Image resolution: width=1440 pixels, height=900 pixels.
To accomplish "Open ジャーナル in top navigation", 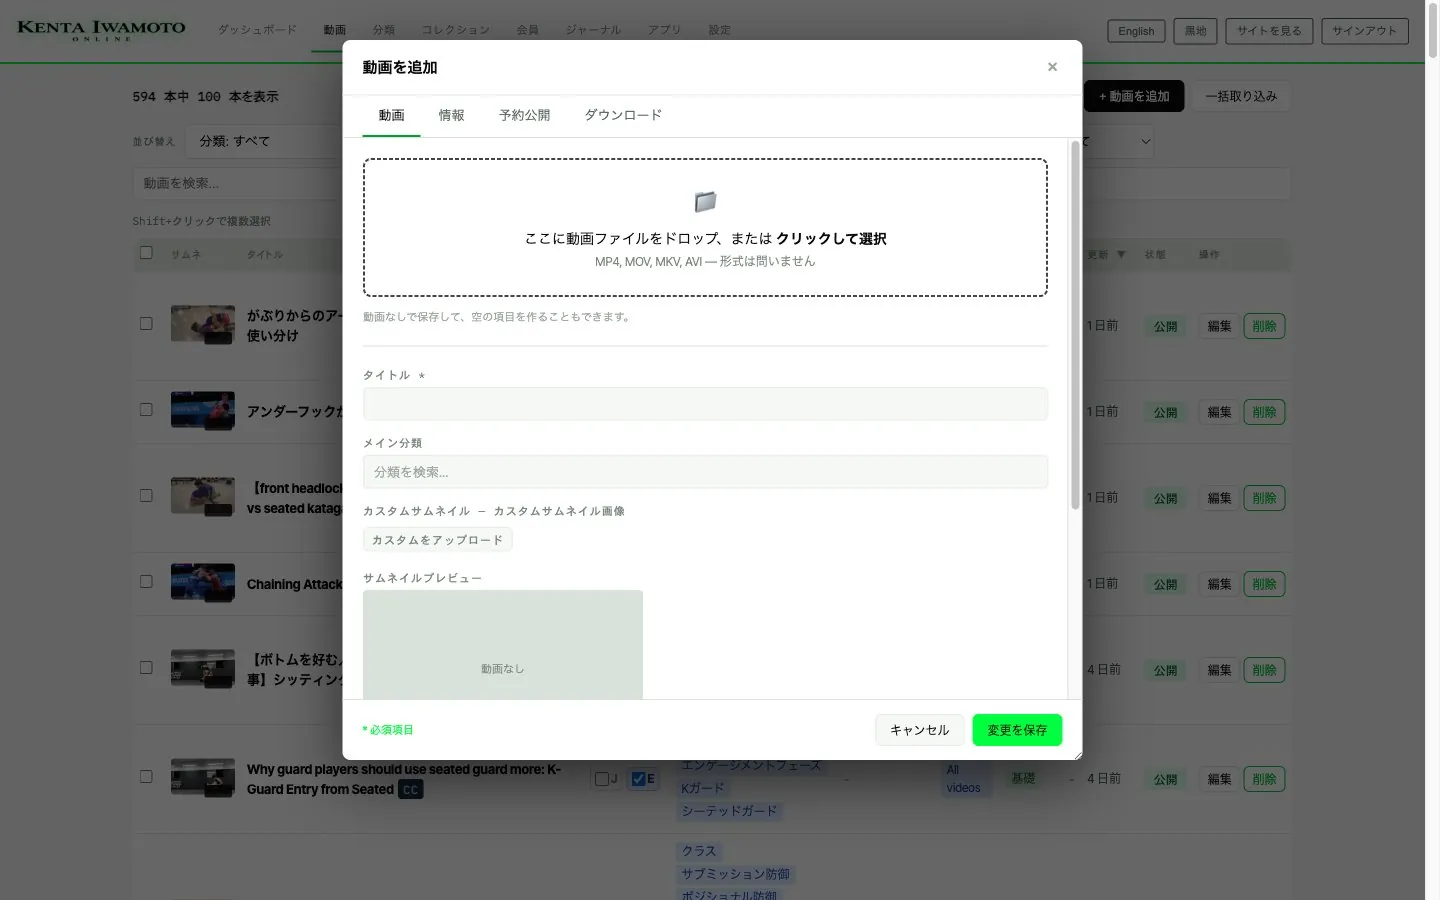I will coord(593,30).
